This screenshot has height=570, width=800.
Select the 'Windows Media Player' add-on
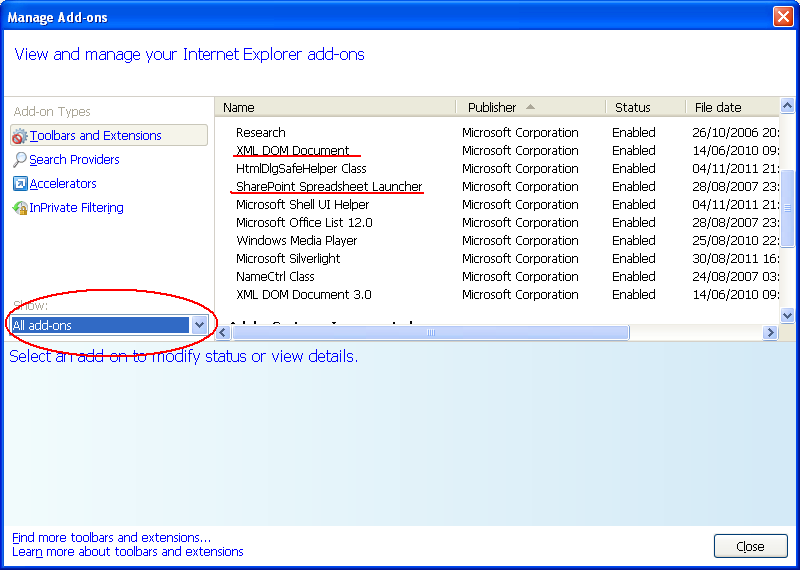tap(296, 240)
